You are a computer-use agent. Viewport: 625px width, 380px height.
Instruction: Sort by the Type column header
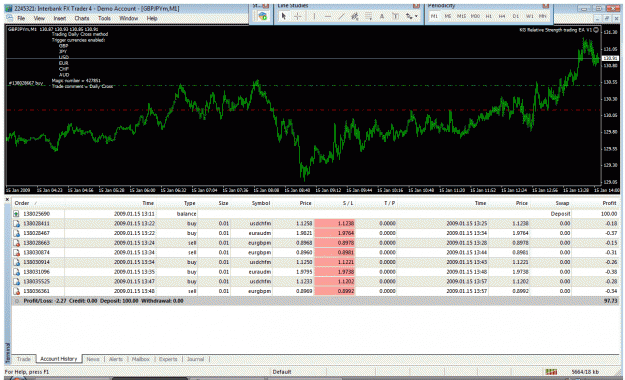(x=189, y=203)
